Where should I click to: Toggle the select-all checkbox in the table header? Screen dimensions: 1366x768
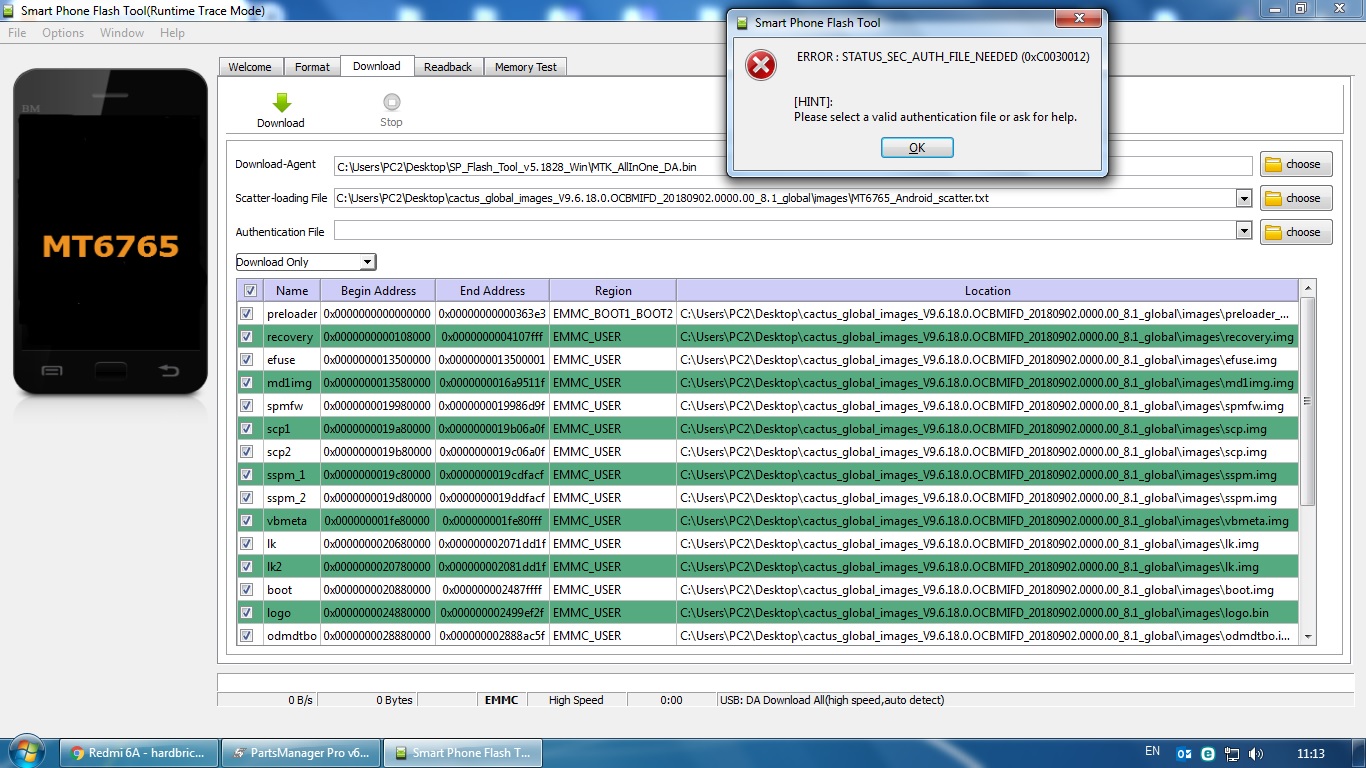pos(250,291)
